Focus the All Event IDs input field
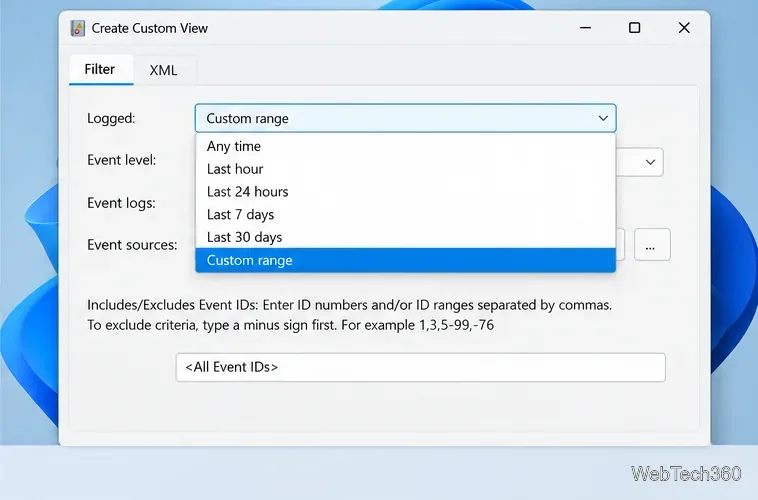Screen dimensions: 758x500 coord(421,368)
